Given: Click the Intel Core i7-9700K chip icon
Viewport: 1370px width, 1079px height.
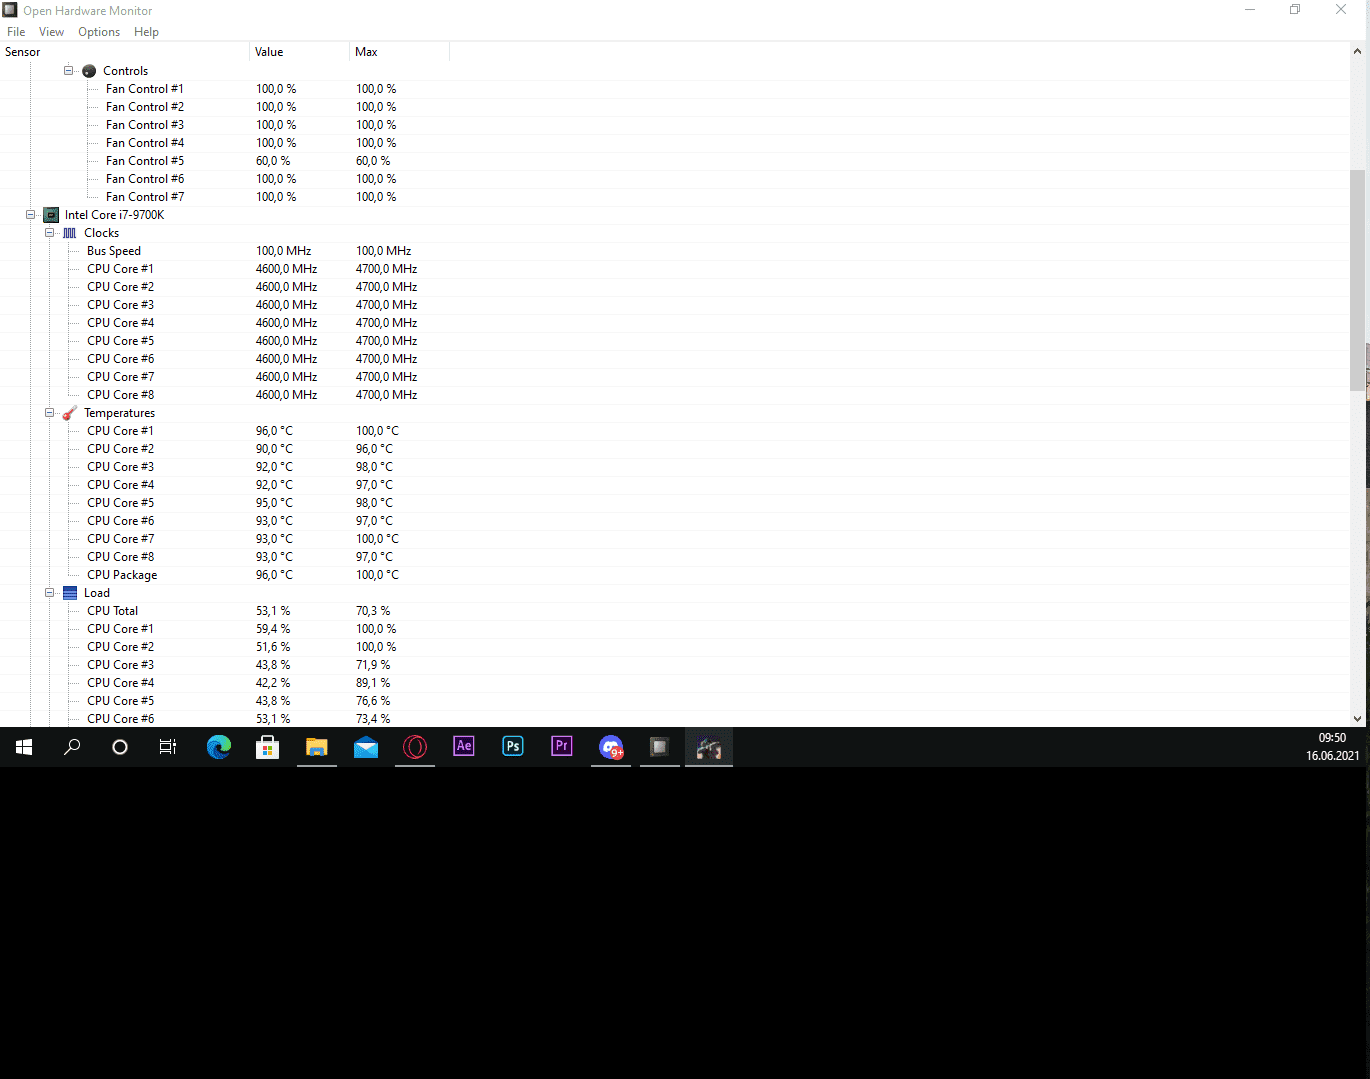Looking at the screenshot, I should (x=51, y=215).
